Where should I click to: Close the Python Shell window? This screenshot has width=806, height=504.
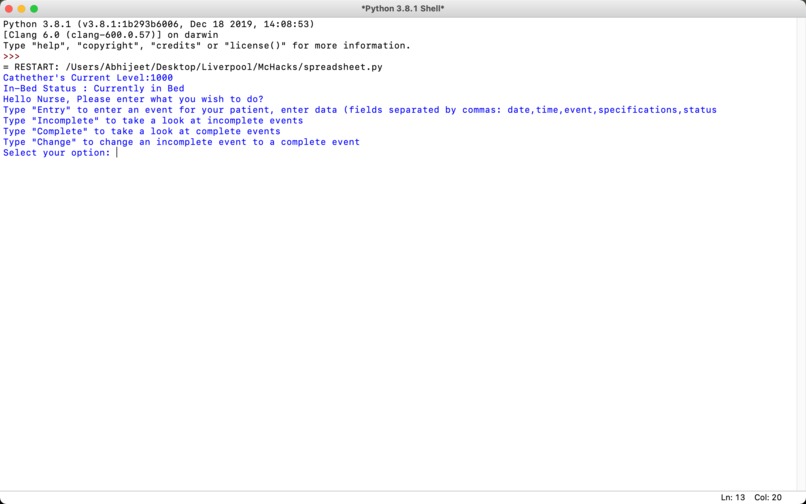pyautogui.click(x=9, y=9)
